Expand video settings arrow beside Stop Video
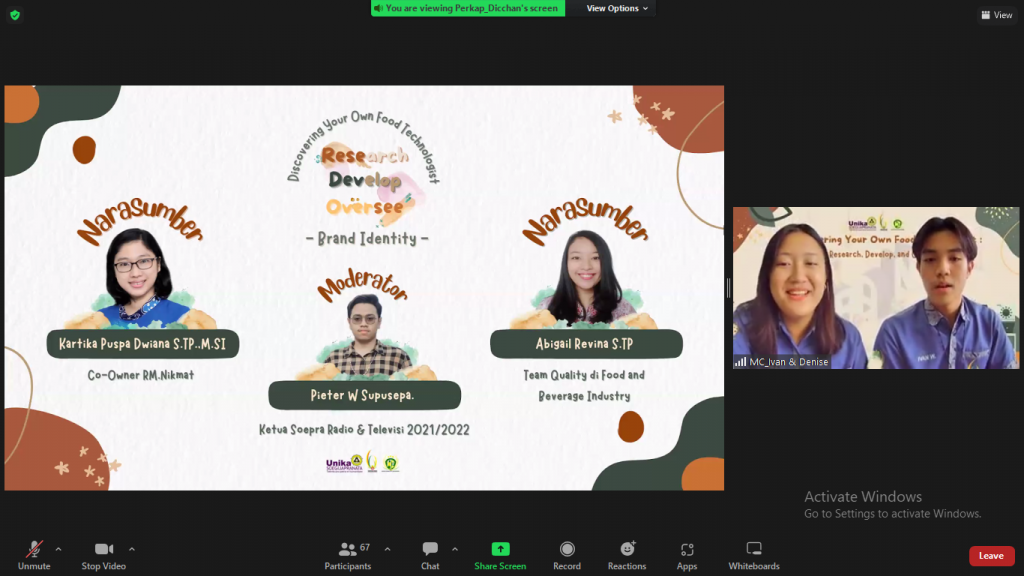 point(132,549)
